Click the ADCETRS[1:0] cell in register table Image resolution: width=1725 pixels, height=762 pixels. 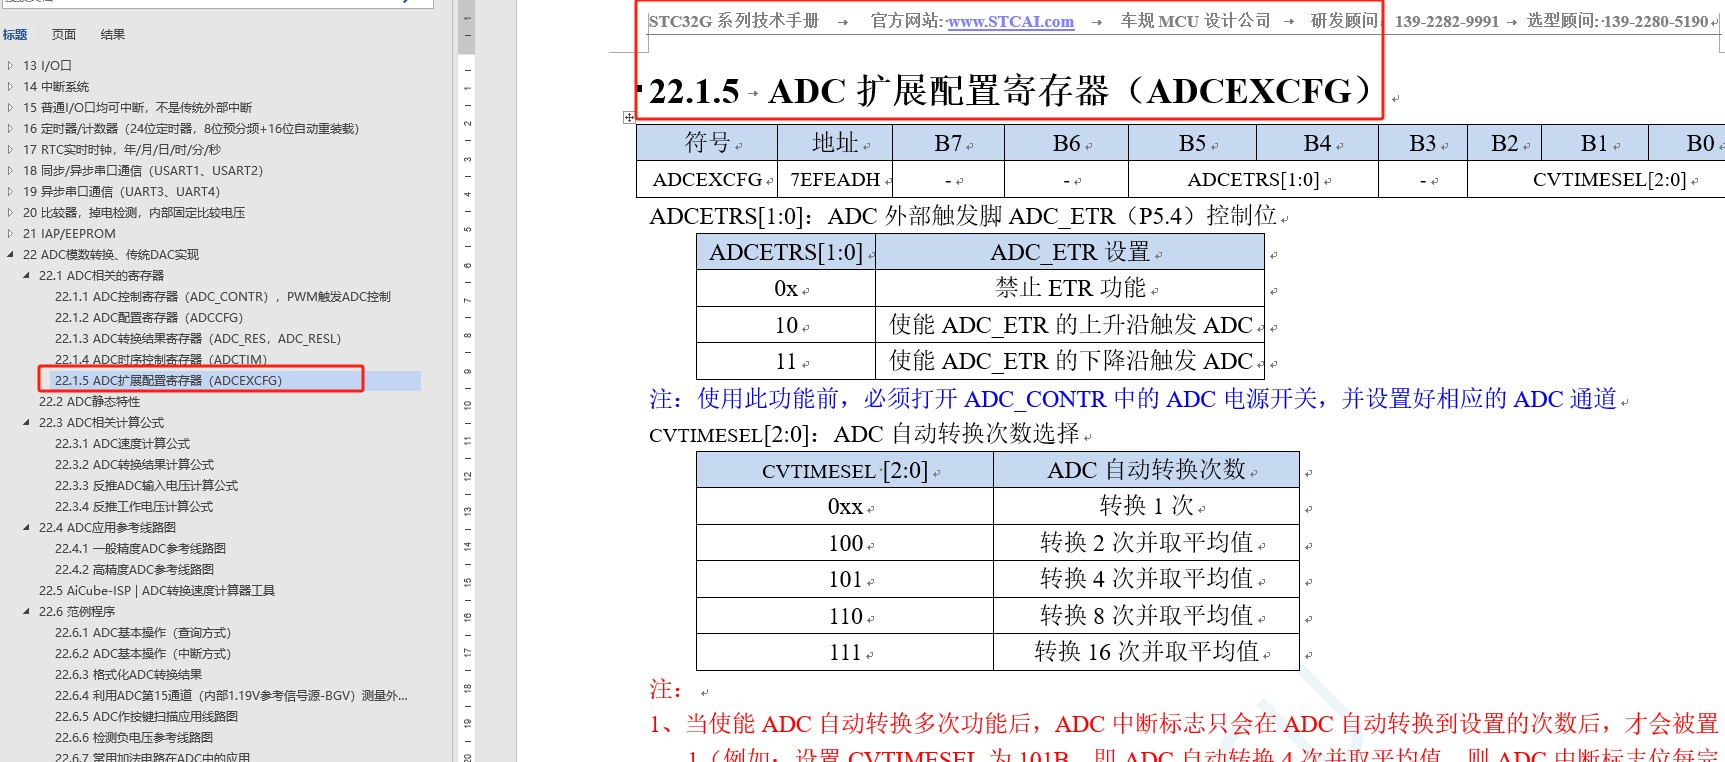[x=1253, y=180]
